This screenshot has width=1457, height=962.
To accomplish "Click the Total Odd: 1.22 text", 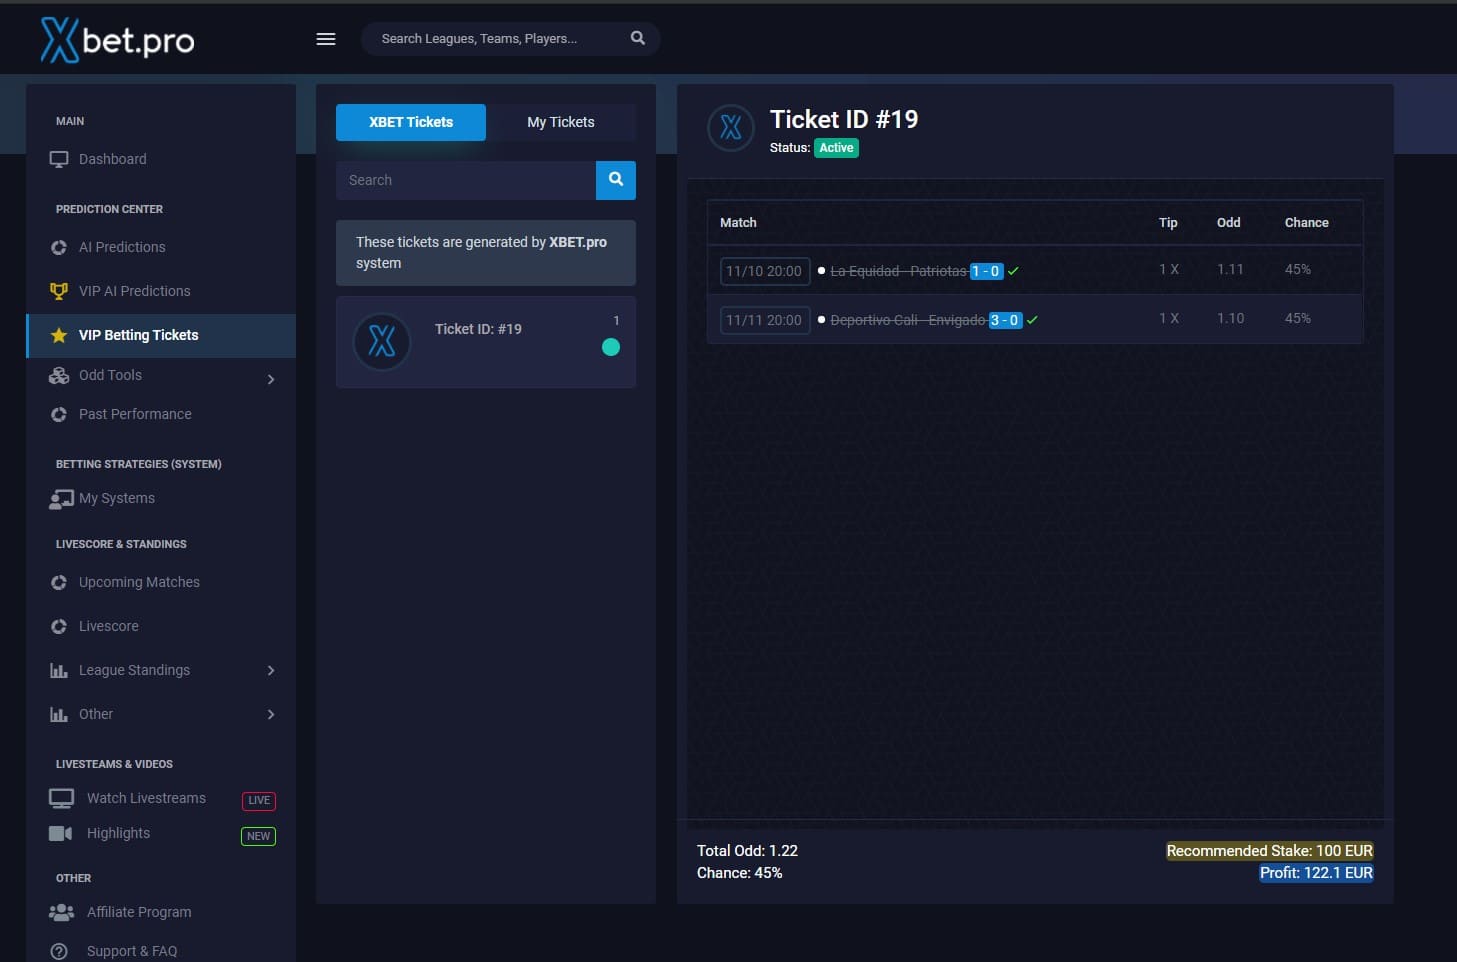I will coord(747,851).
